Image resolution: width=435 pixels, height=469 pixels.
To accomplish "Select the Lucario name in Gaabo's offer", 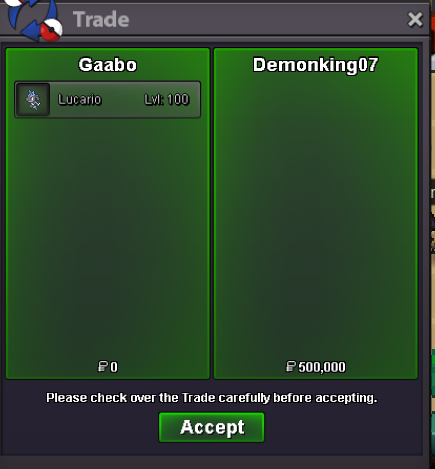I will pyautogui.click(x=80, y=99).
